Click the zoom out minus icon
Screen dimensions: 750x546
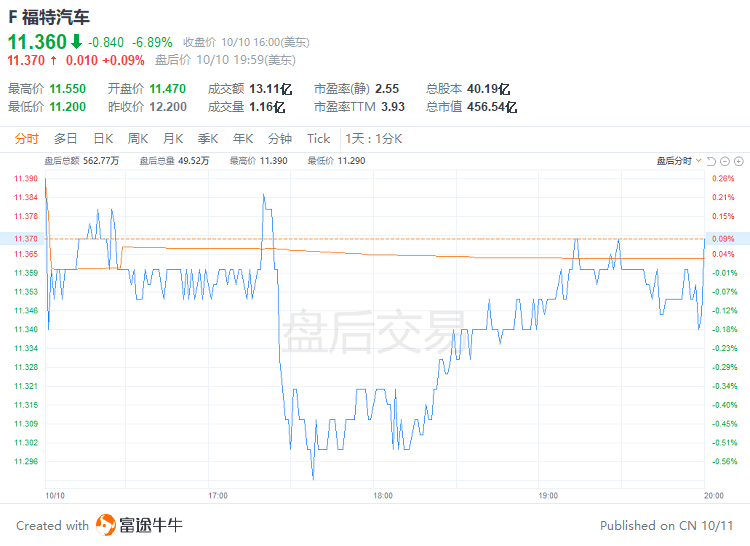(725, 162)
